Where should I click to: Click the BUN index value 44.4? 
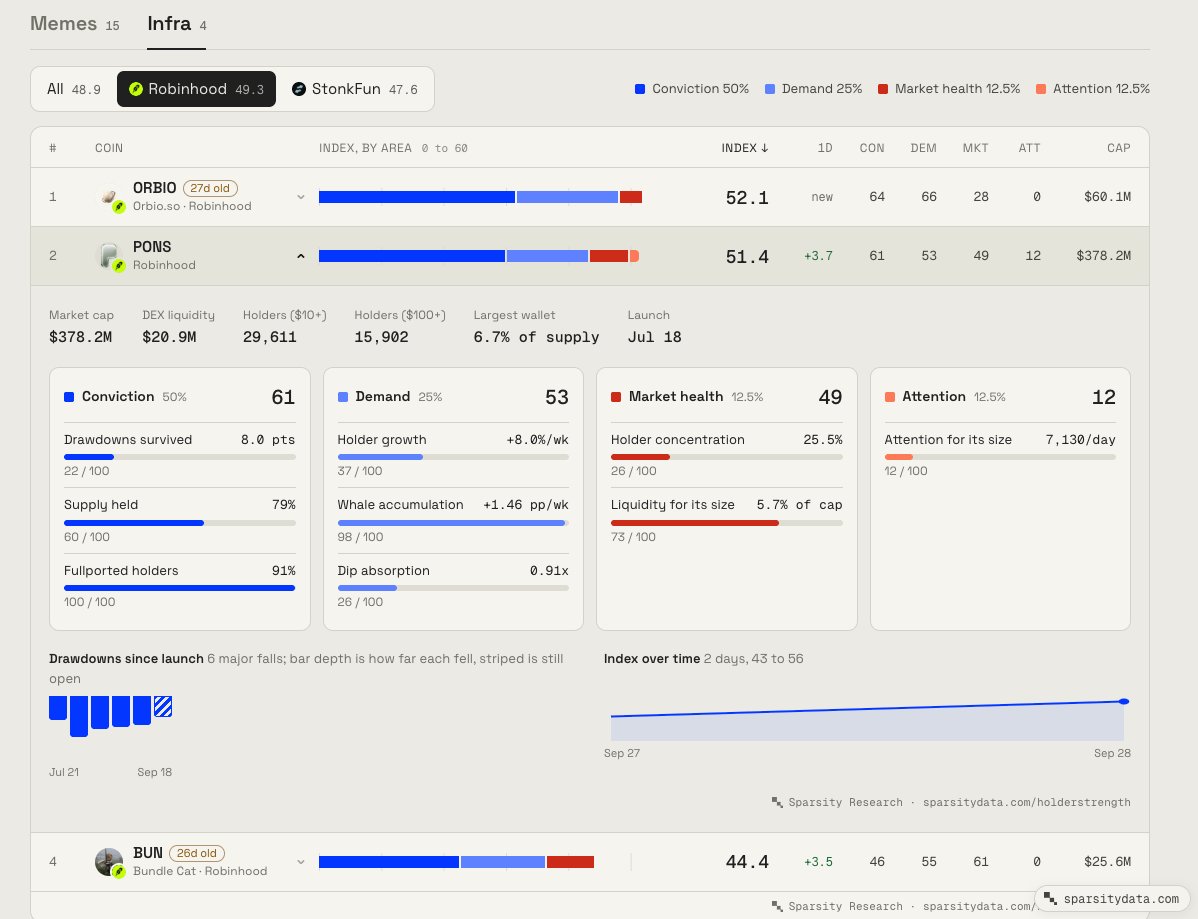[x=747, y=862]
